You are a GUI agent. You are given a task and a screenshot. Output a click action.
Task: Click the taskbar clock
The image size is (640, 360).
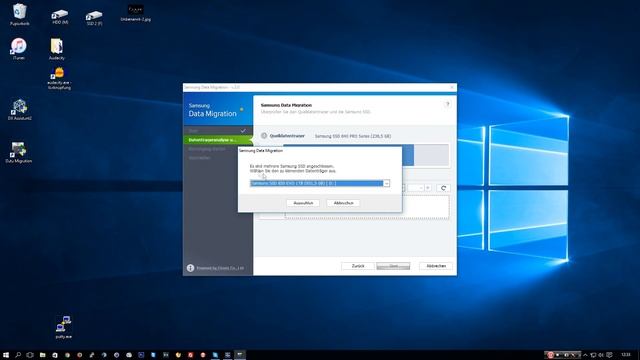[x=626, y=355]
